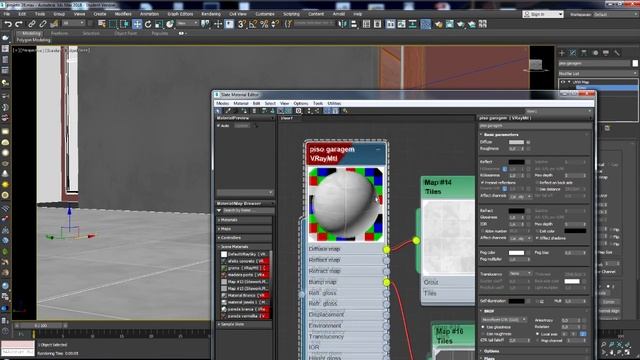Viewport: 640px width, 360px height.
Task: Click the Search by Name field in browser
Action: pos(248,211)
